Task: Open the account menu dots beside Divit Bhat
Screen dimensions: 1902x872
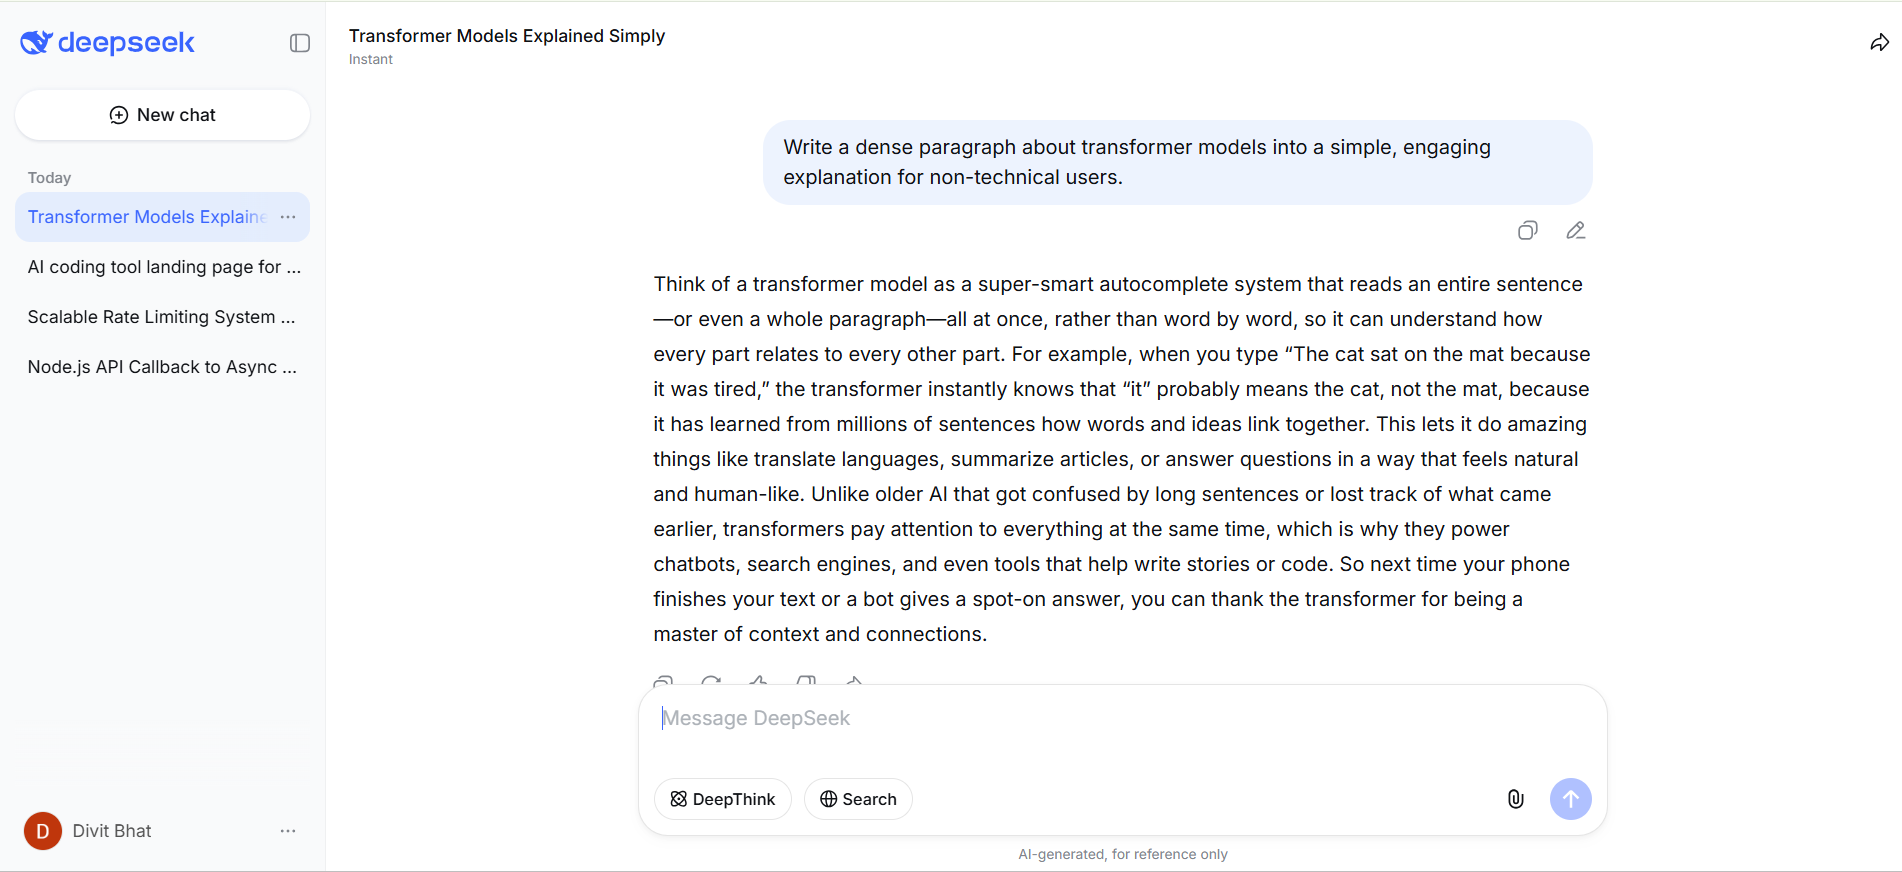Action: point(288,831)
